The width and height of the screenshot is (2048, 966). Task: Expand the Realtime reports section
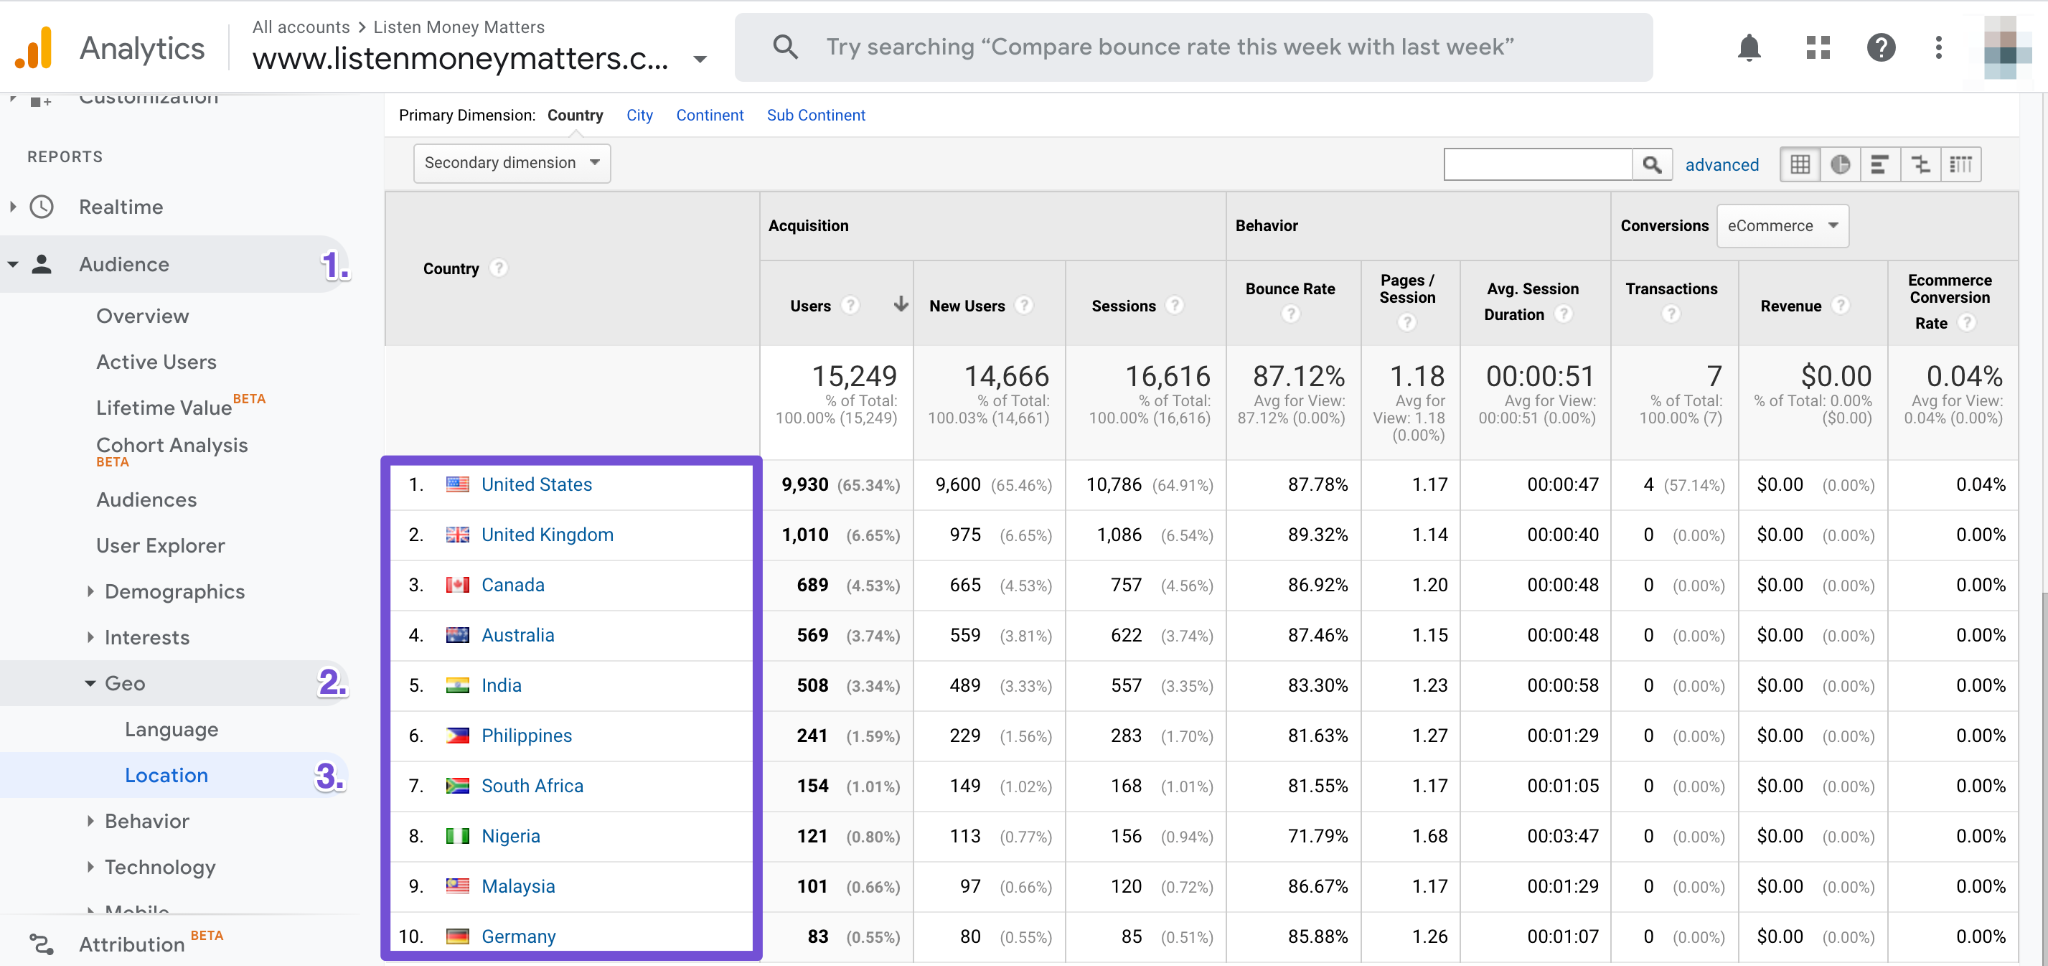13,207
